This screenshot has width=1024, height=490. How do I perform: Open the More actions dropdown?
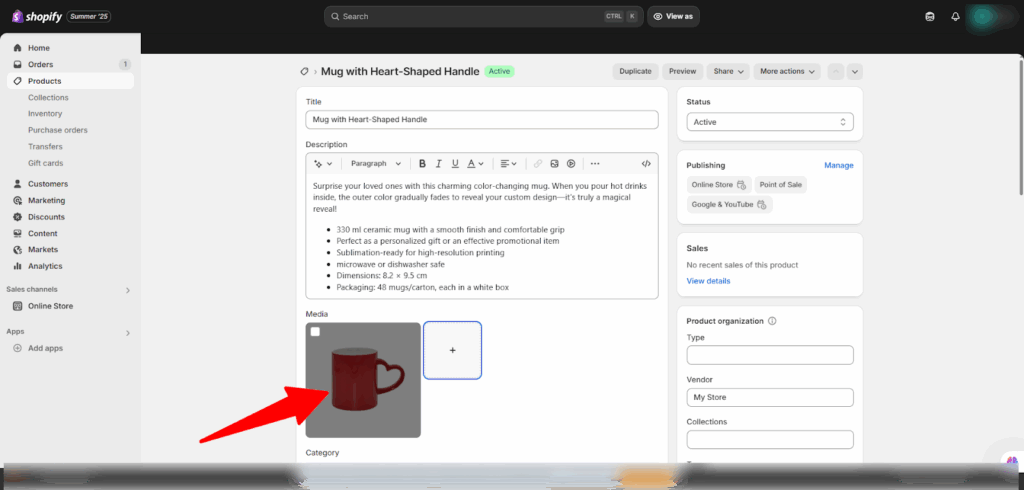(787, 72)
